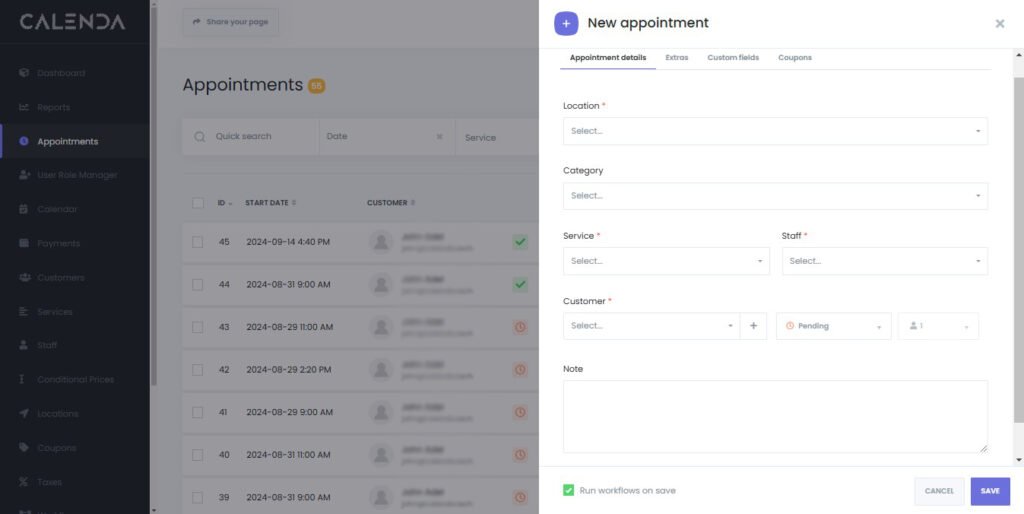
Task: Switch to the Extras tab
Action: [677, 58]
